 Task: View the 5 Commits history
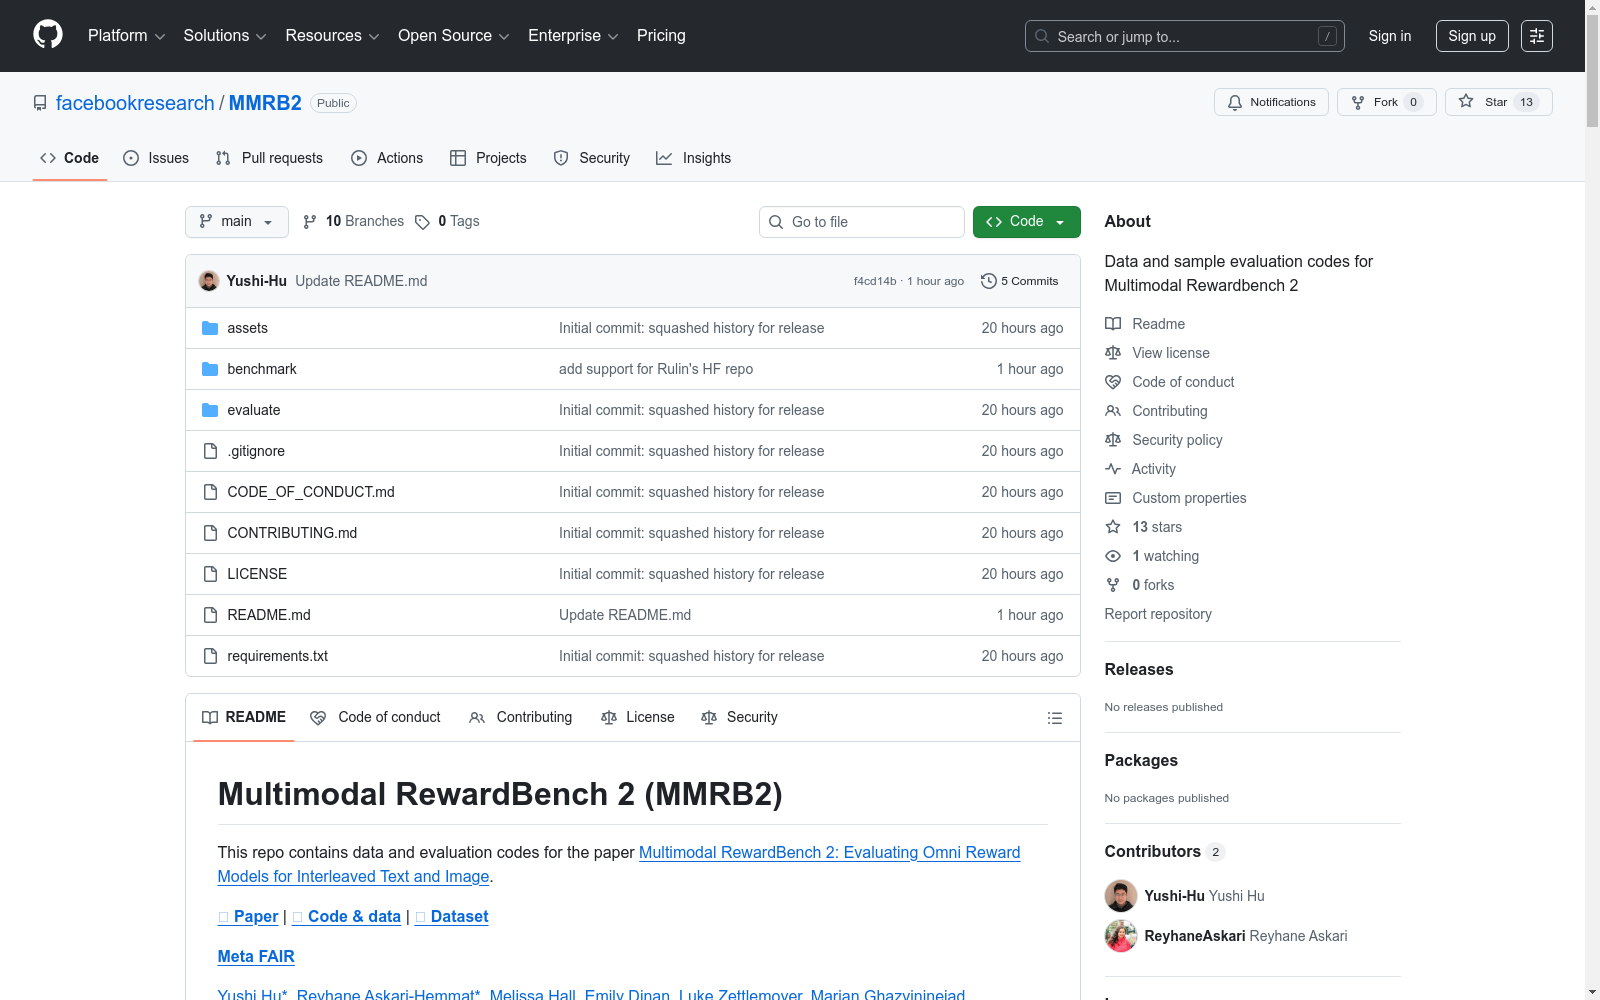(1020, 281)
